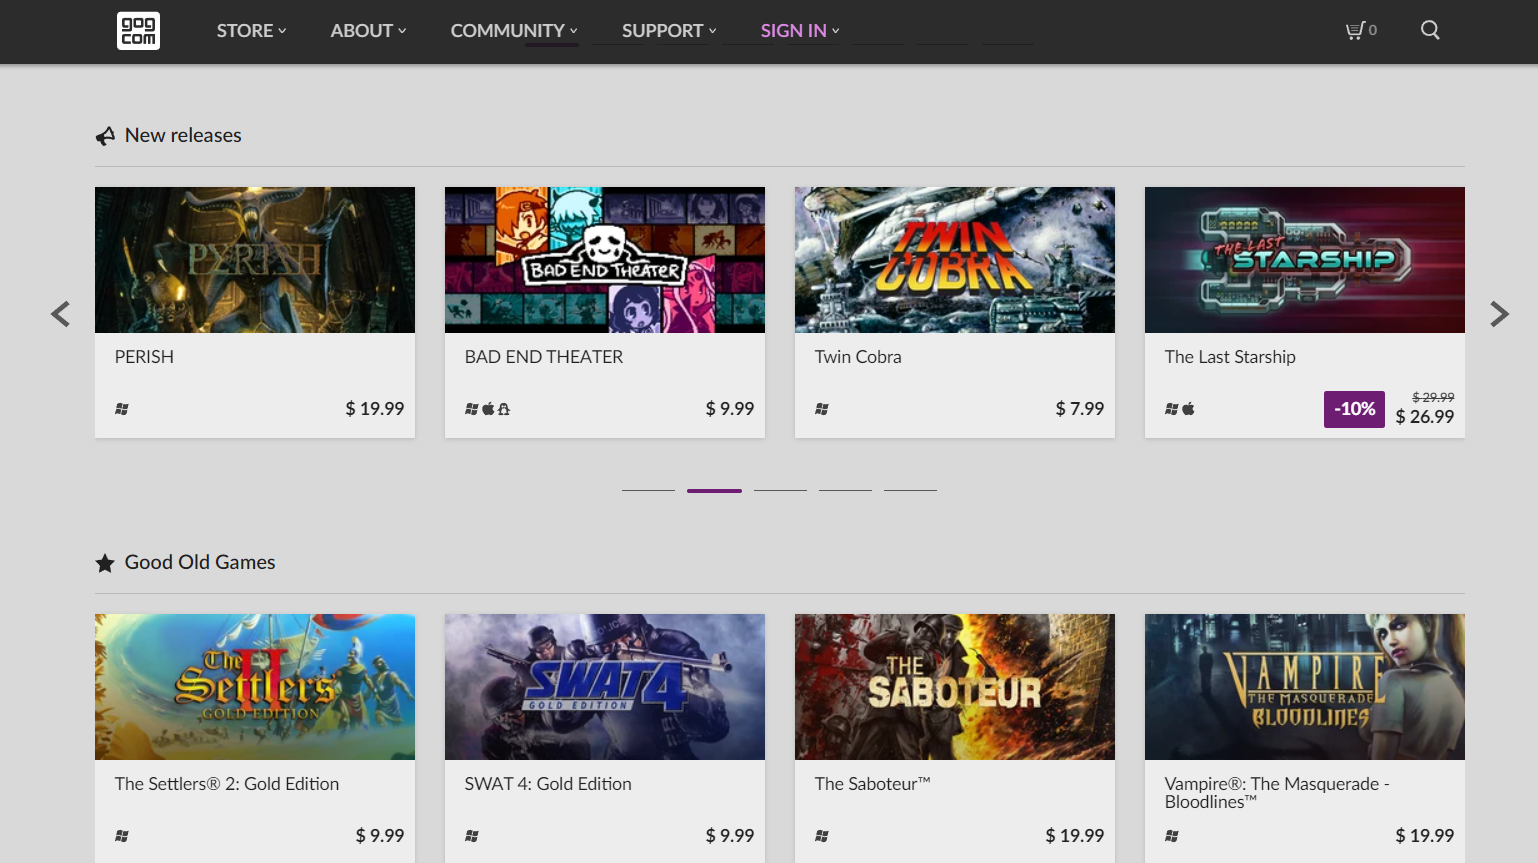Open the BAD END THEATER cover image

[x=605, y=260]
